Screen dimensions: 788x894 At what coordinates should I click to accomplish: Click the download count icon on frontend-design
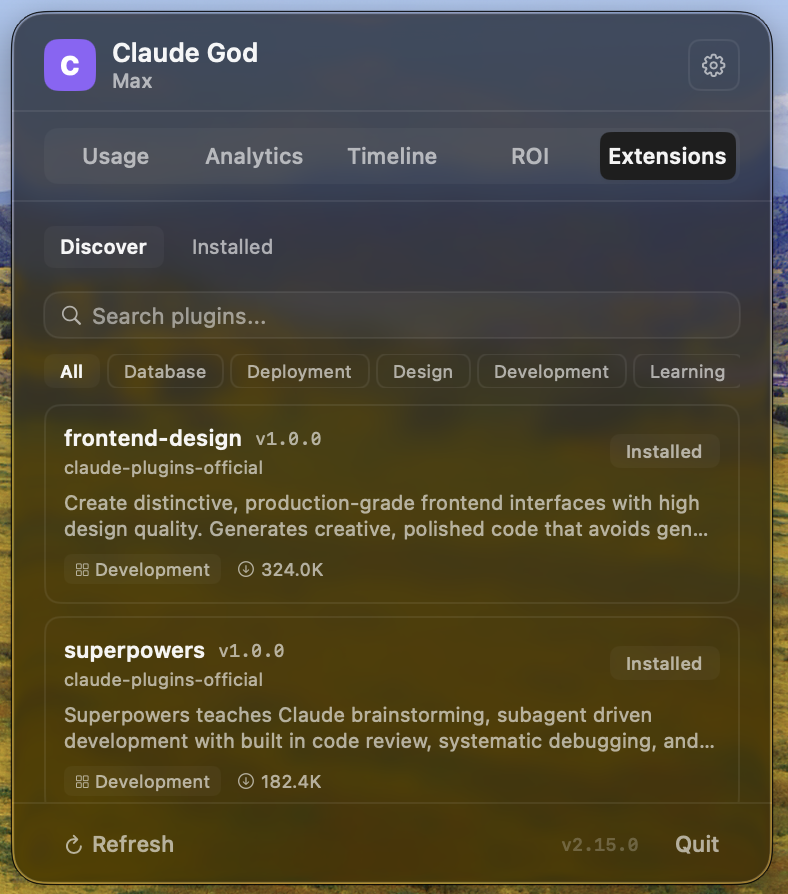click(245, 569)
